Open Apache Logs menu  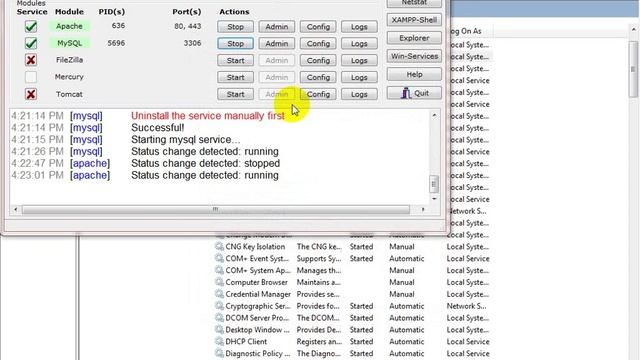click(359, 27)
